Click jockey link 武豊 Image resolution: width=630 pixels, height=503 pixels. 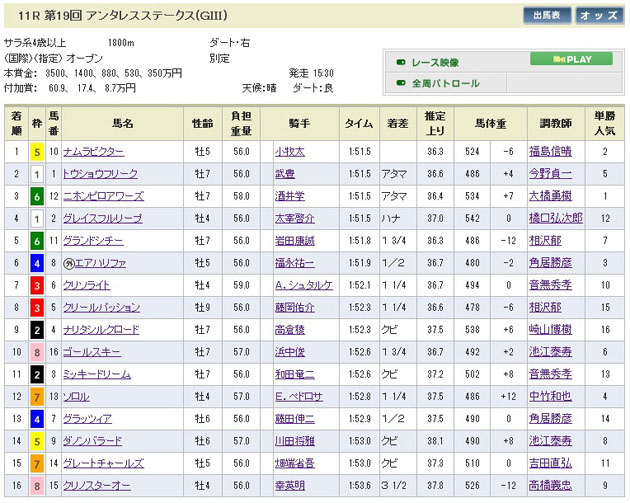[283, 174]
